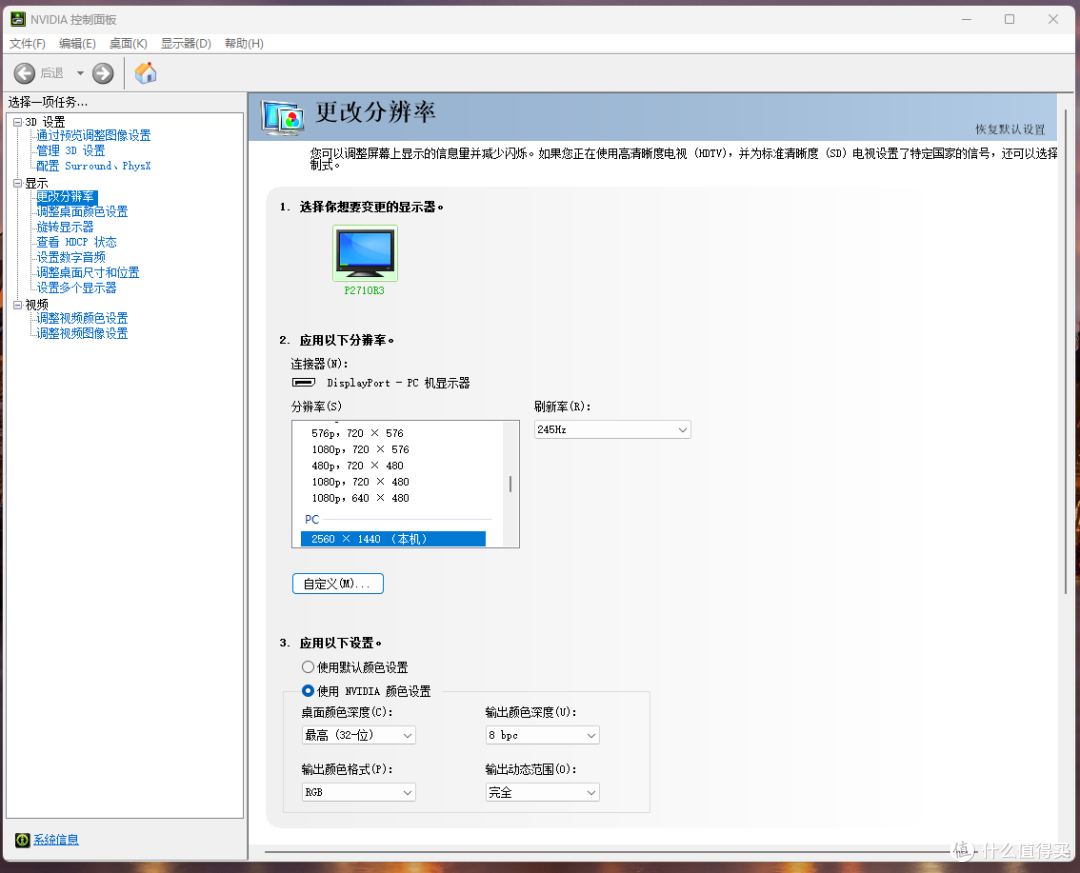
Task: Click the 更改分辨率 header icon
Action: pos(283,117)
